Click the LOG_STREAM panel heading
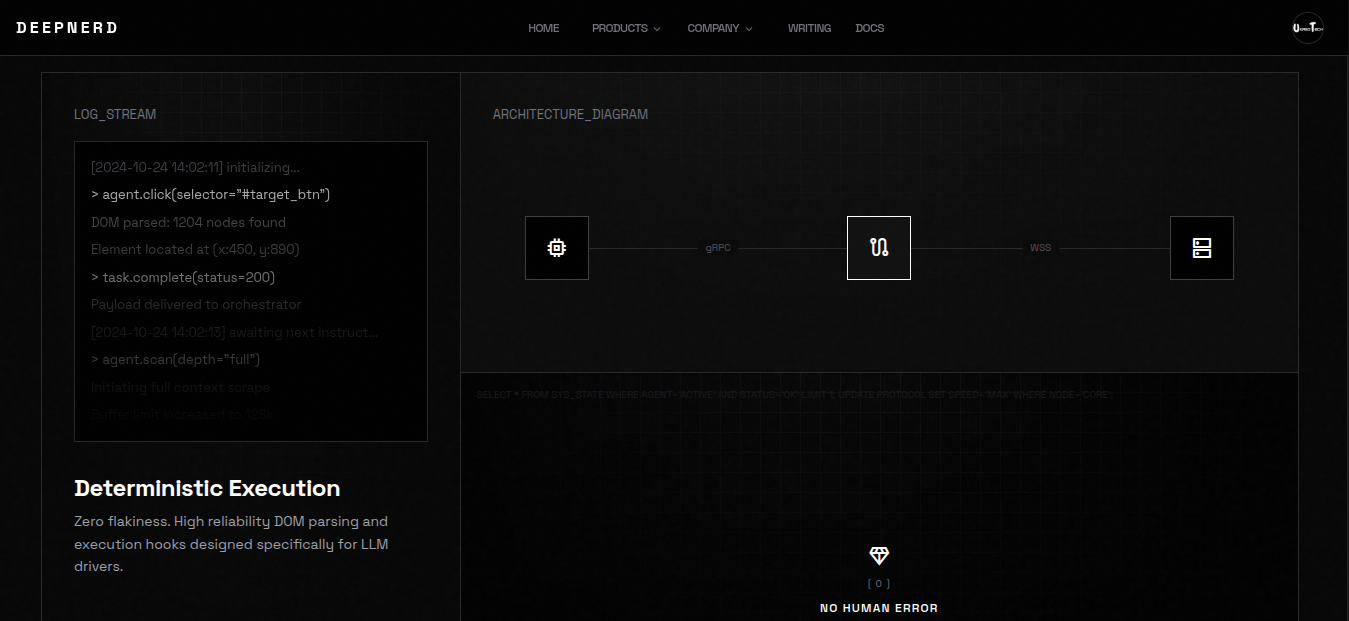 click(115, 114)
